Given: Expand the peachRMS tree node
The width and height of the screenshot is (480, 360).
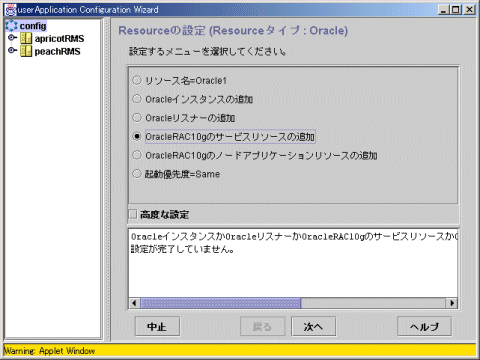Looking at the screenshot, I should click(12, 50).
